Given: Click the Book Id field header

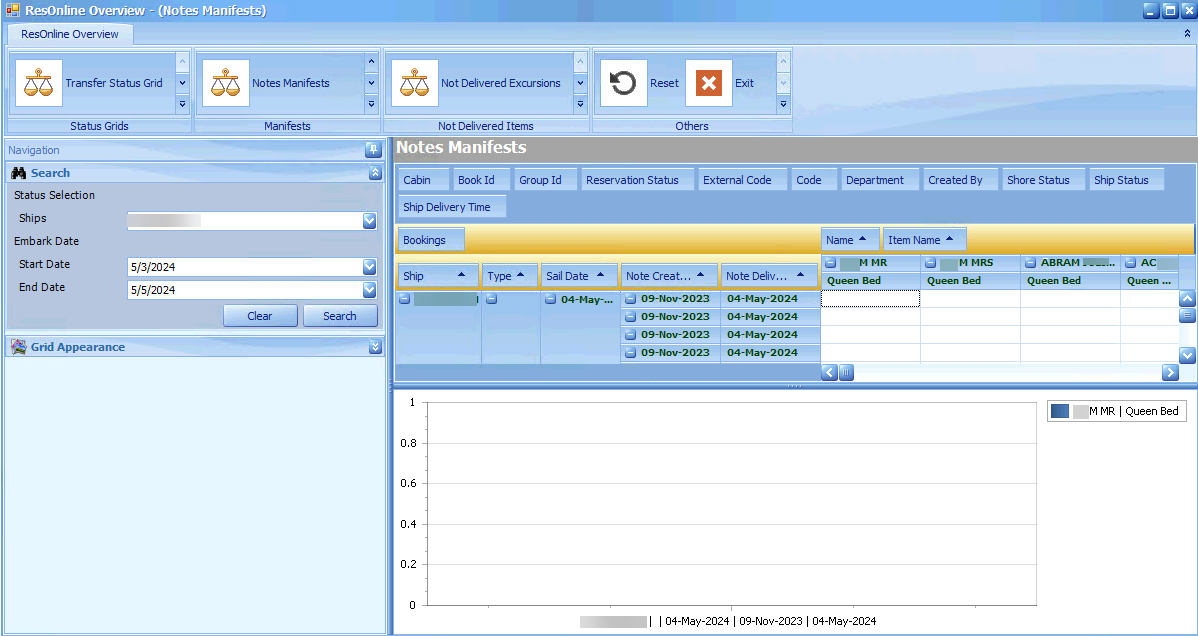Looking at the screenshot, I should tap(482, 180).
